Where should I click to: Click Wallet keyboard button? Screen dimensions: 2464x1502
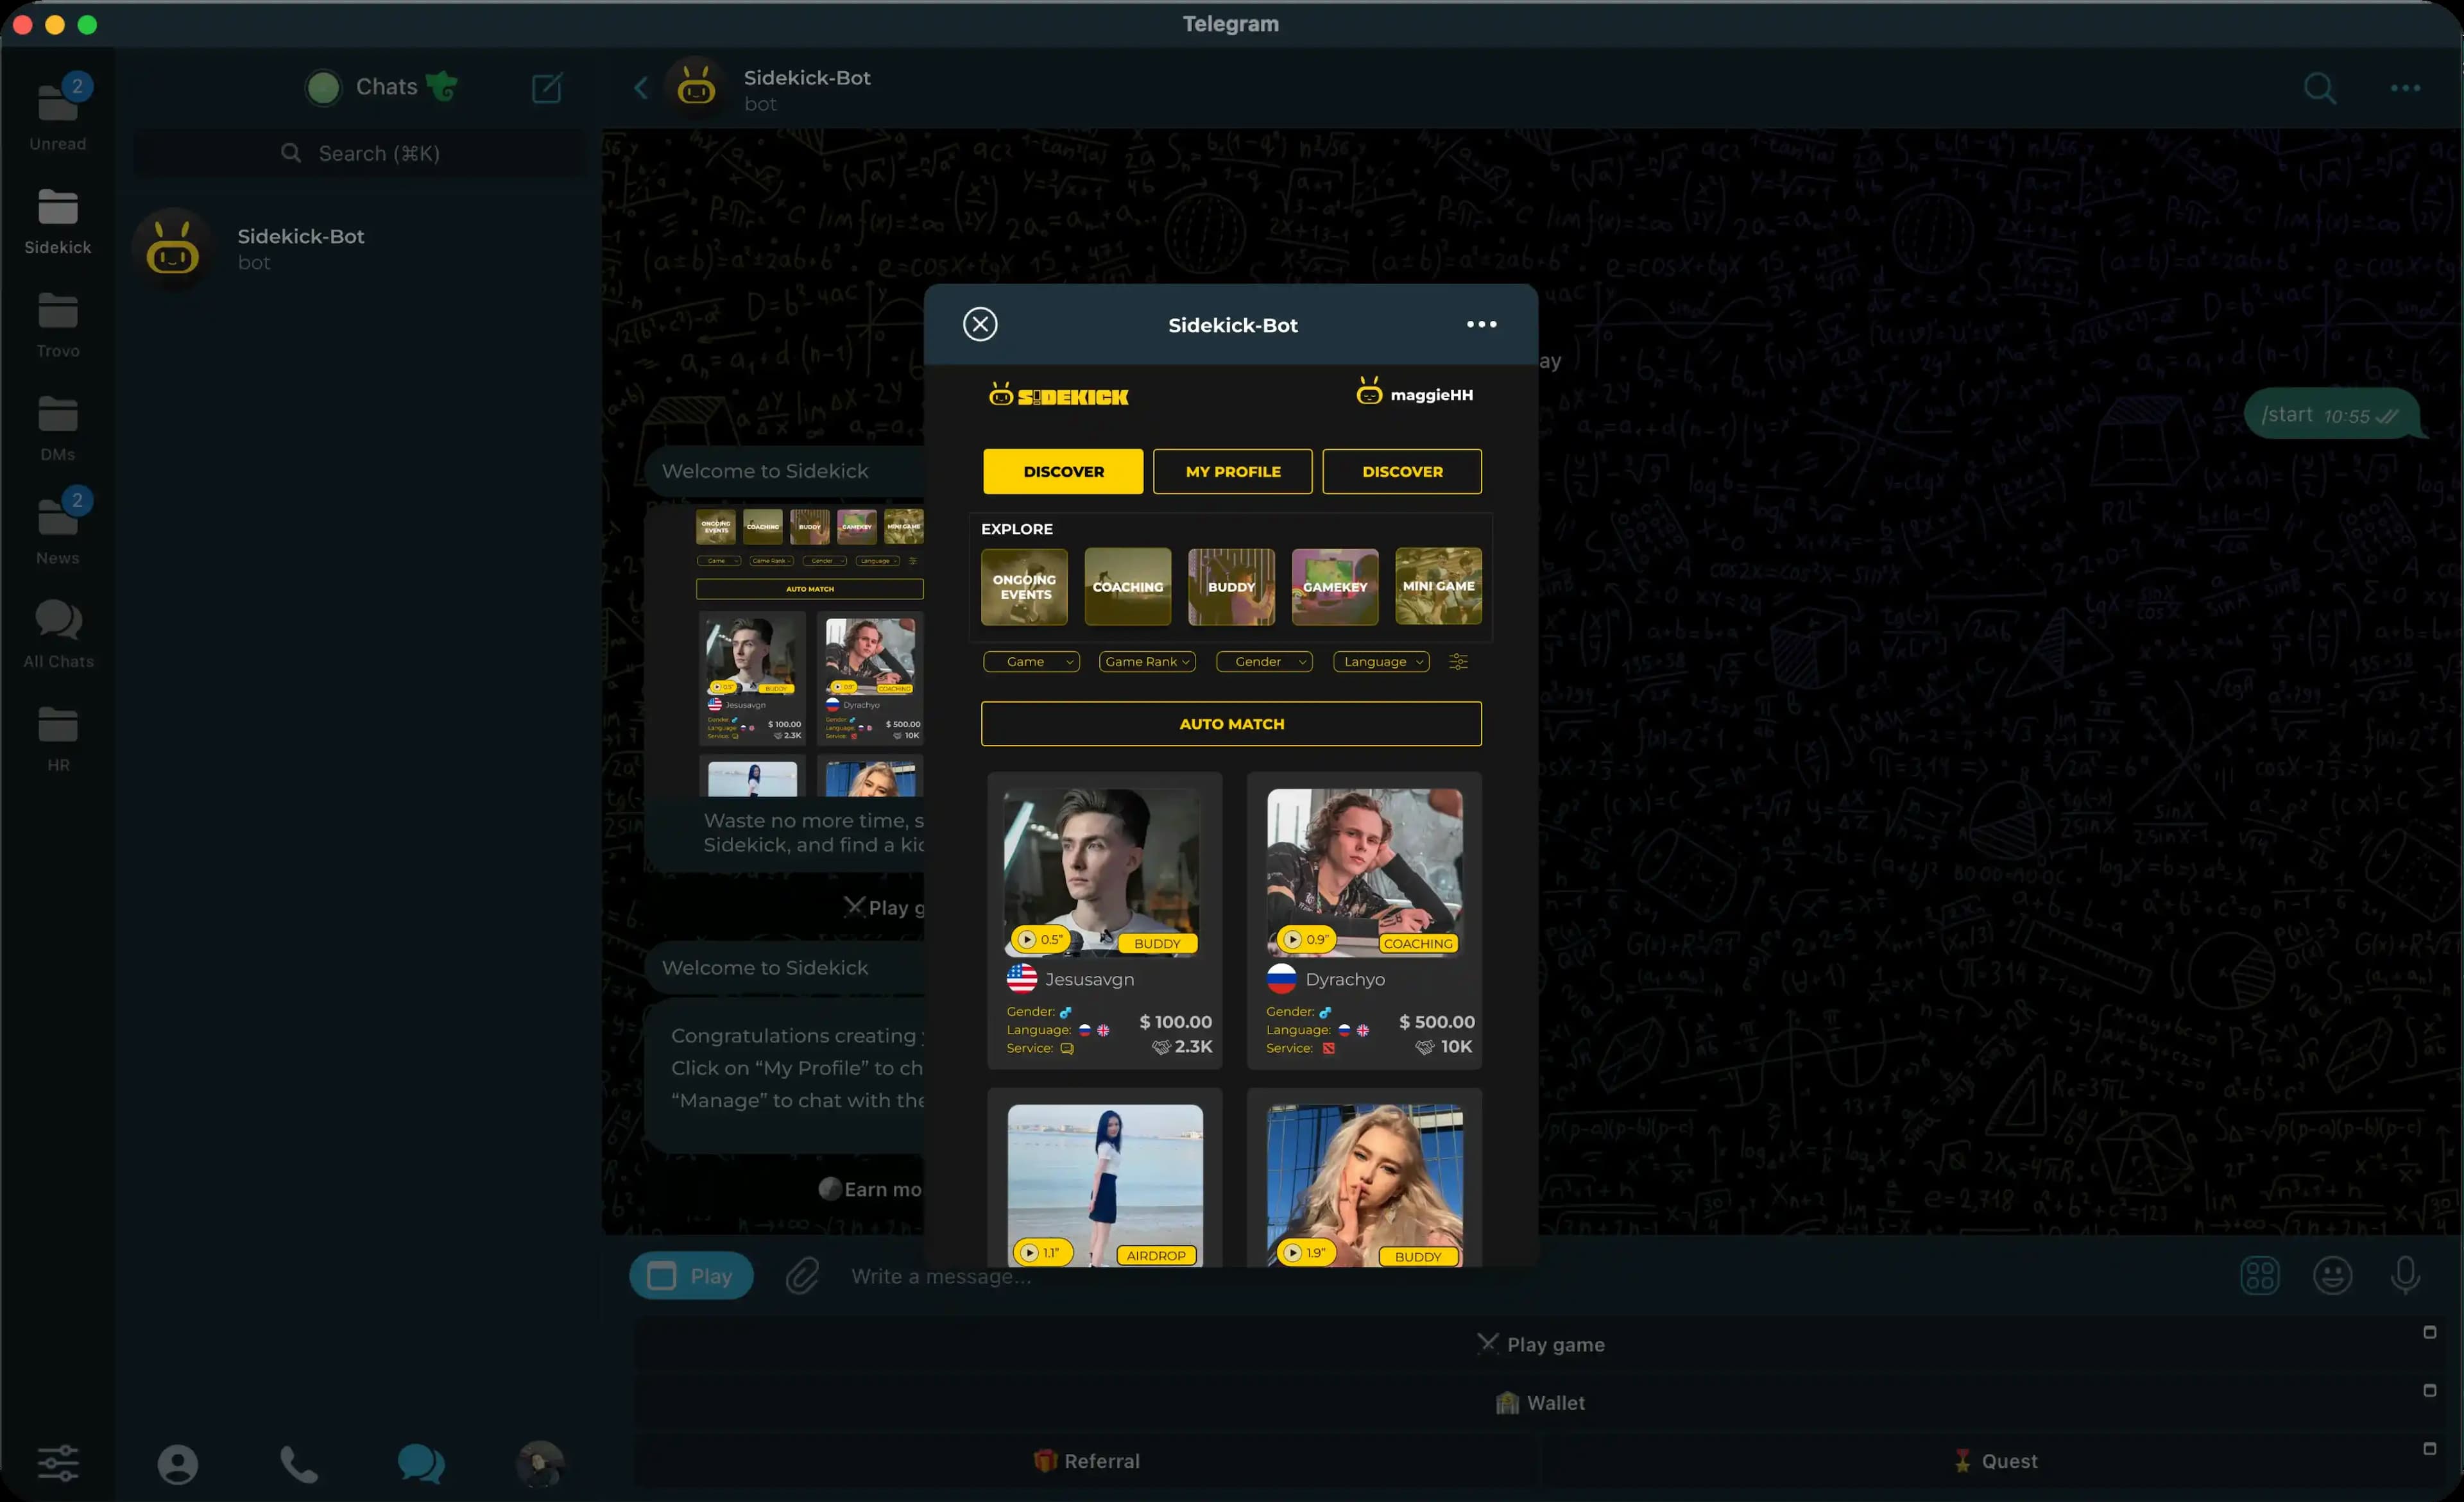pos(1541,1402)
